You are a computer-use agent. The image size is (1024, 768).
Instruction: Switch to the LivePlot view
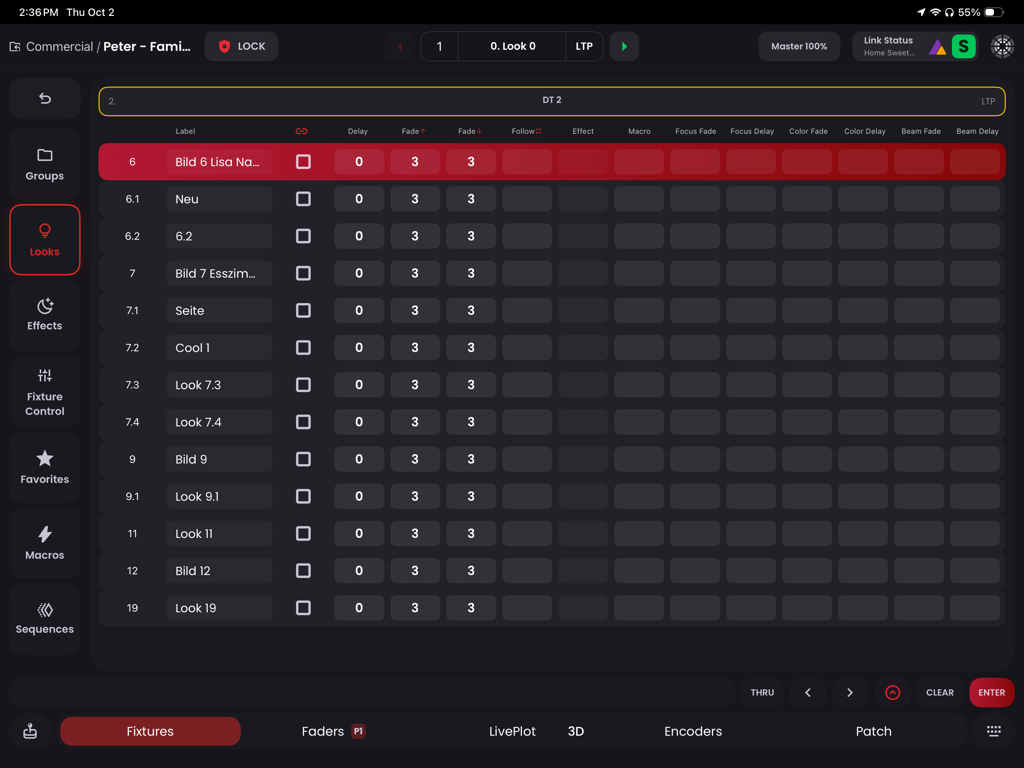(512, 731)
